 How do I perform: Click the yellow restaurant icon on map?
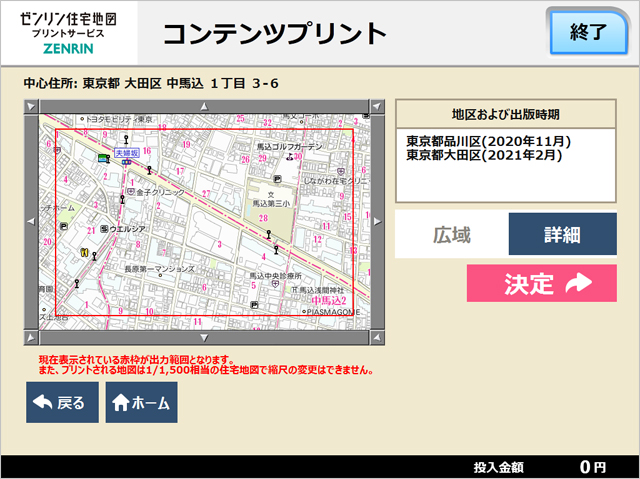click(x=86, y=252)
